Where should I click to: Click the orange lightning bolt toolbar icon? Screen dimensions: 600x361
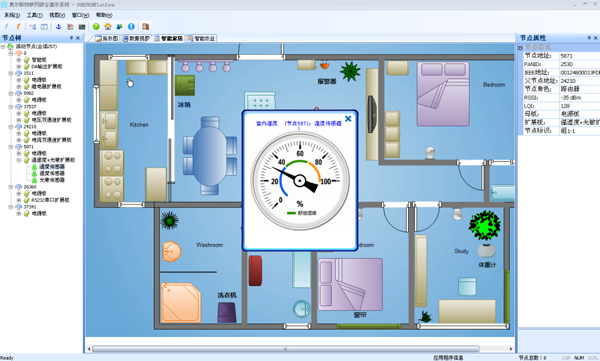pos(18,26)
